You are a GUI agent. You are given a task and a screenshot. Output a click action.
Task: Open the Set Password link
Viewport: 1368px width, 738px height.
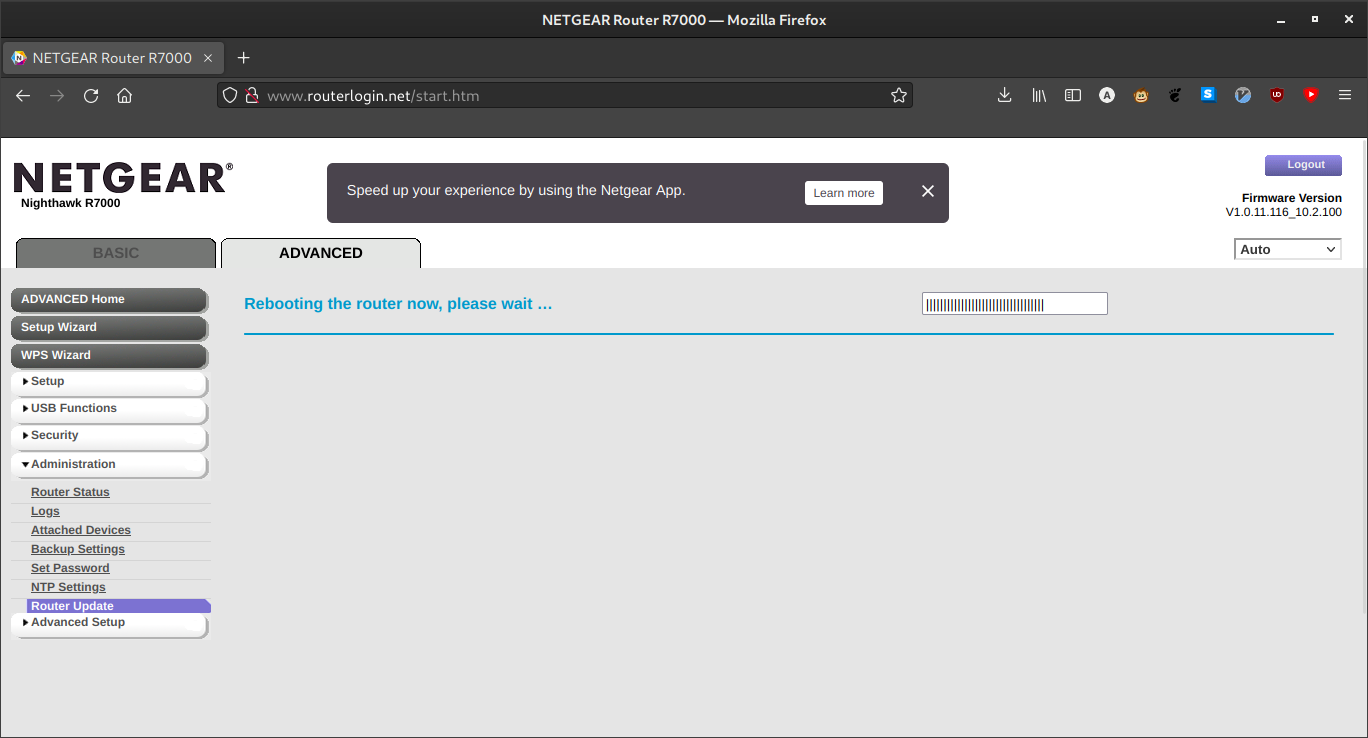pyautogui.click(x=70, y=568)
